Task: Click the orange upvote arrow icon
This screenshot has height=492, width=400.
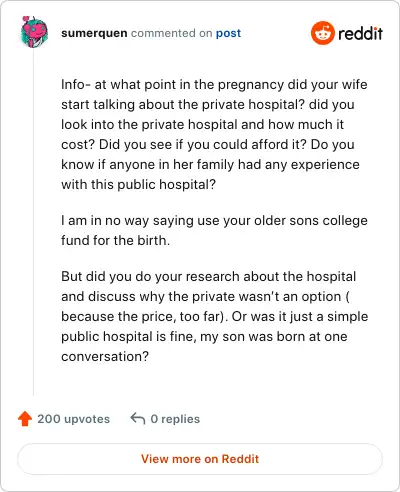Action: [x=25, y=419]
